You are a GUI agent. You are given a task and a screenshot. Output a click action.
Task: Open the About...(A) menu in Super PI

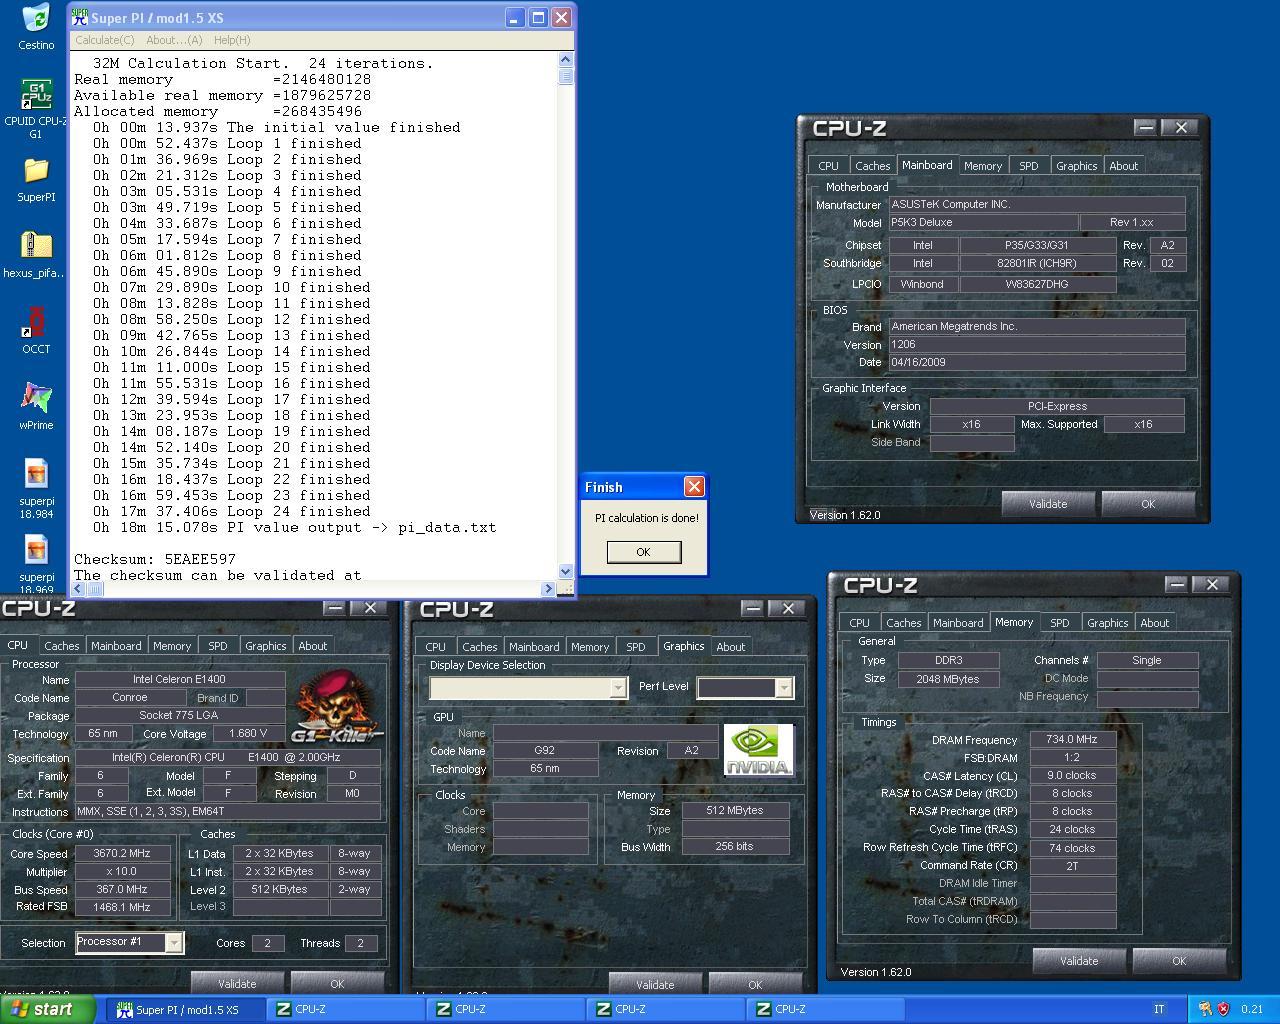click(174, 40)
